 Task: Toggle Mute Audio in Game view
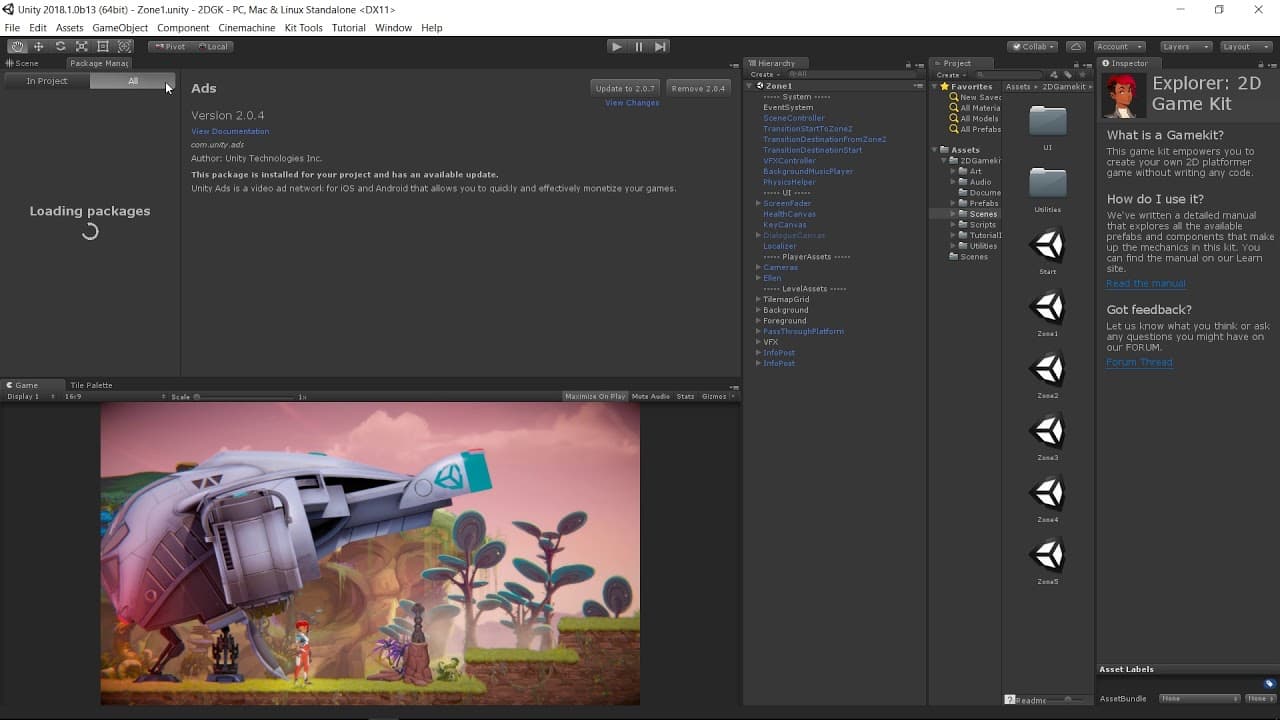pos(651,396)
